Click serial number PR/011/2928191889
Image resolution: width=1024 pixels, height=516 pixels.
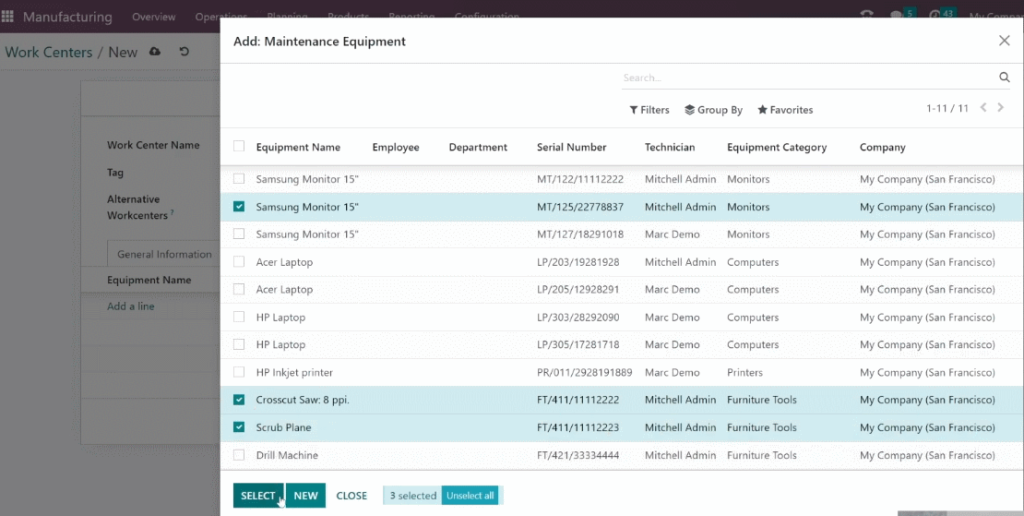[x=584, y=372]
